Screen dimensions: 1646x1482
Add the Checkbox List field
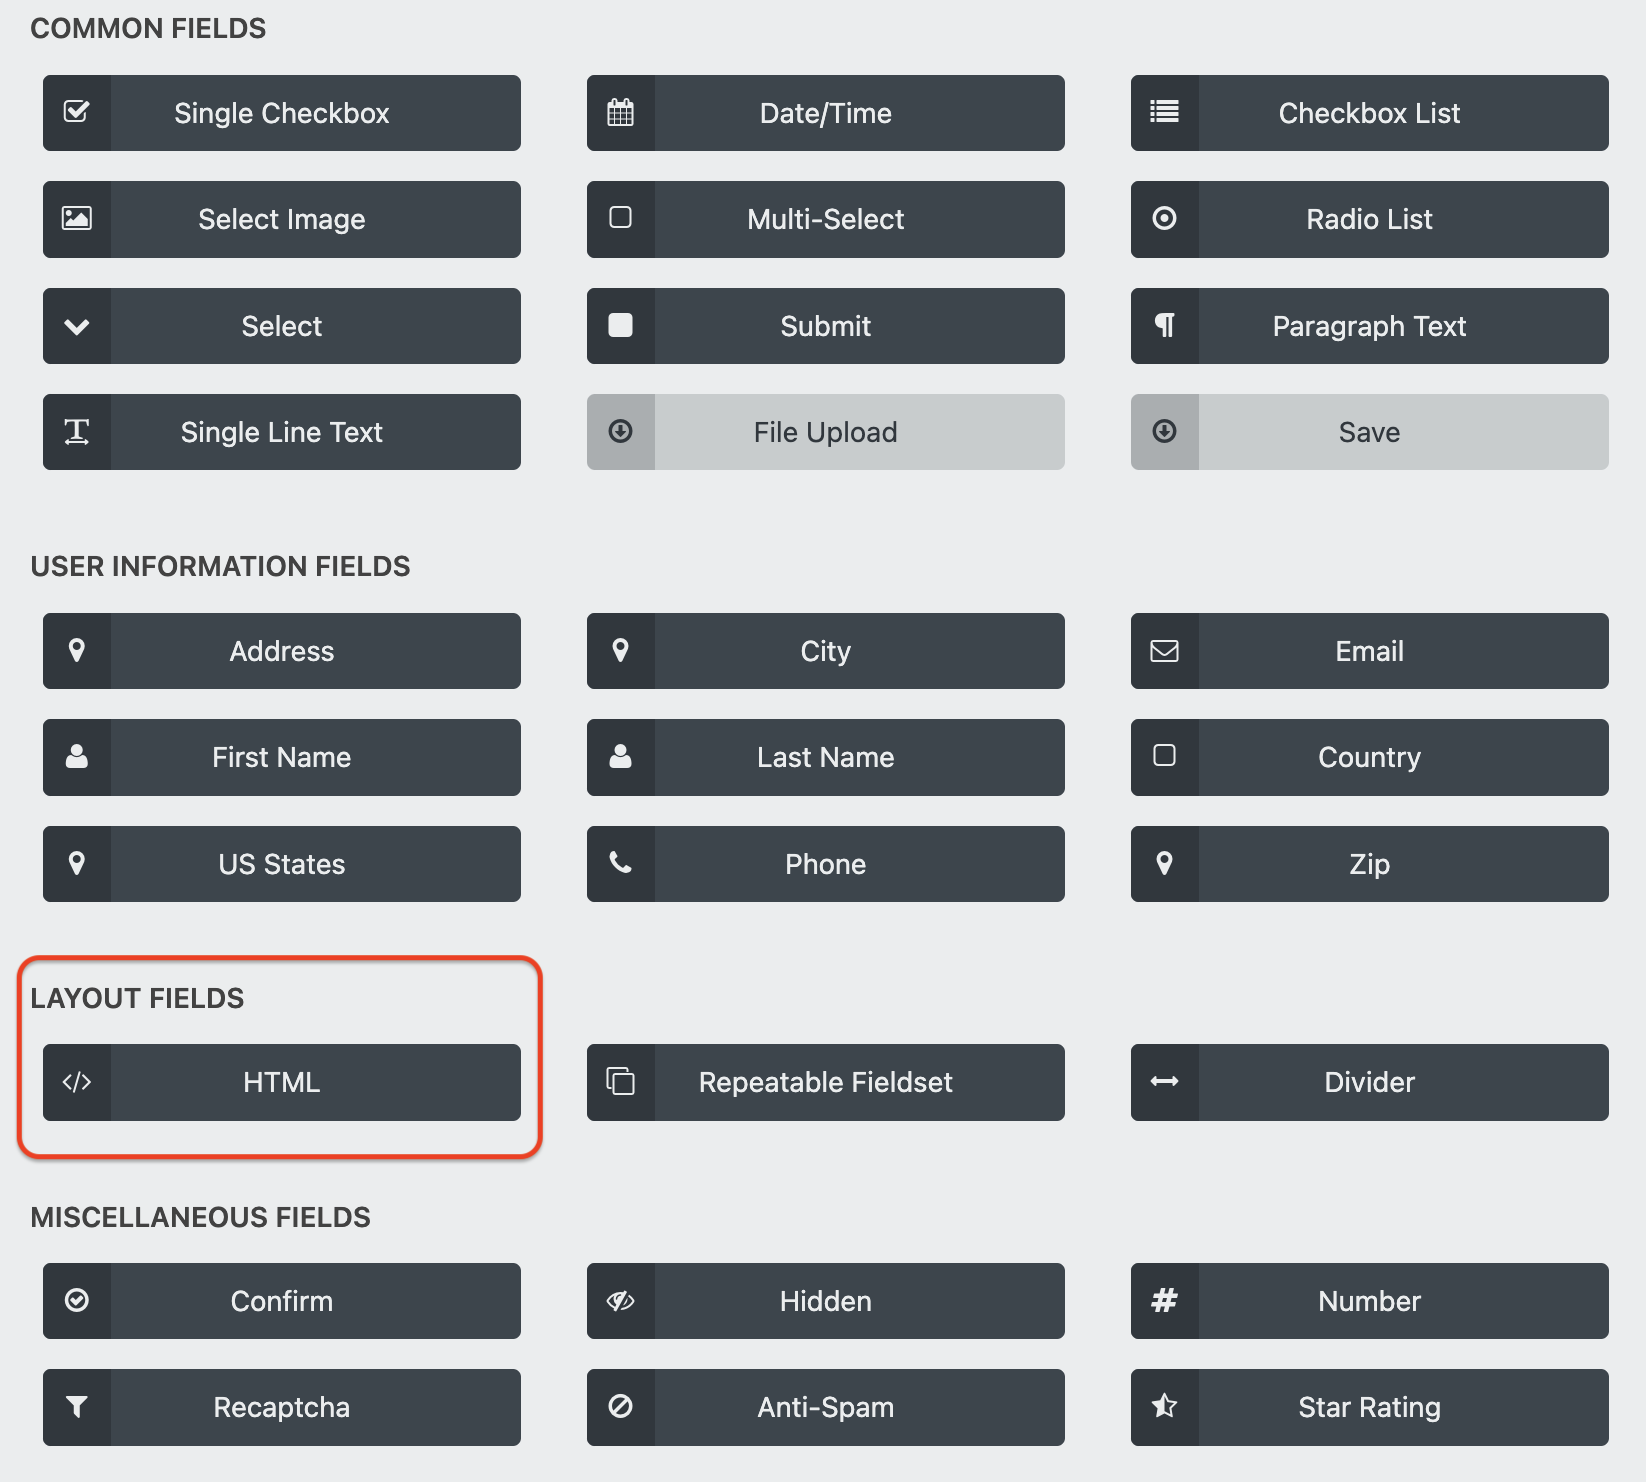pyautogui.click(x=1369, y=113)
